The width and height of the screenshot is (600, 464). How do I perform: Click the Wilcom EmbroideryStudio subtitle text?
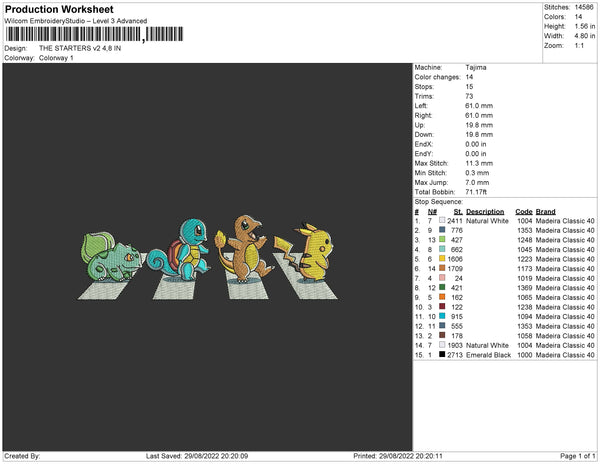[x=76, y=21]
